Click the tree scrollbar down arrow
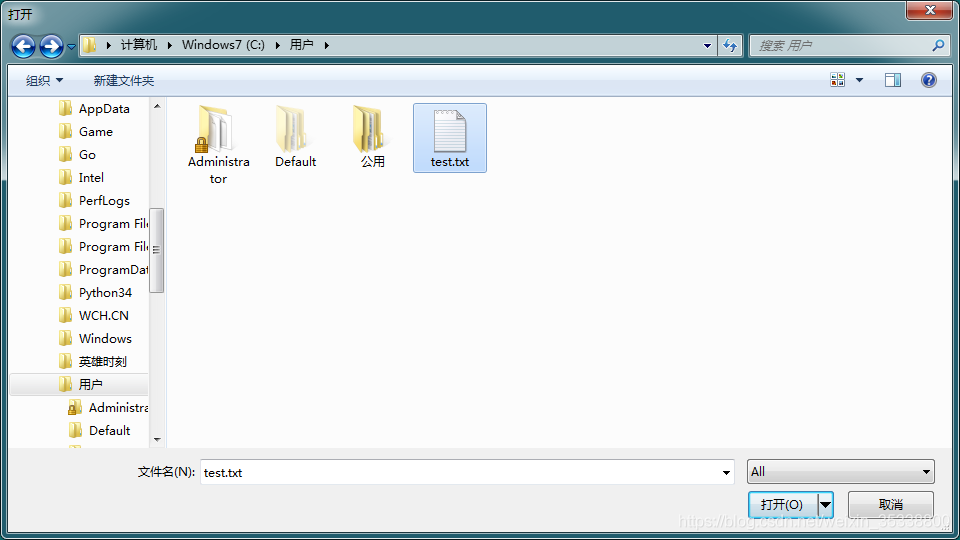This screenshot has height=540, width=960. (x=157, y=440)
